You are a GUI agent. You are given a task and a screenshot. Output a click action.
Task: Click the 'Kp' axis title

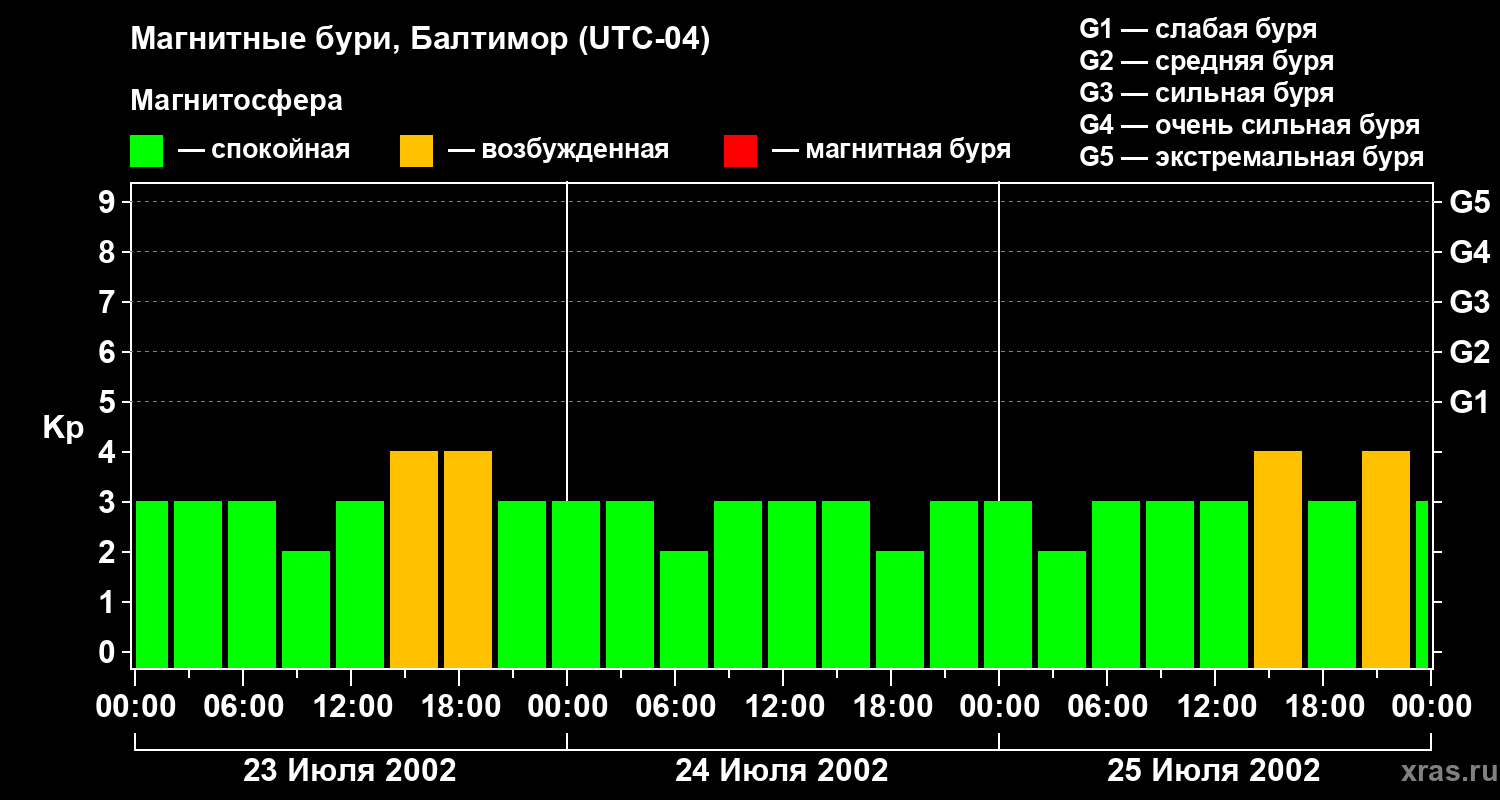pos(63,428)
